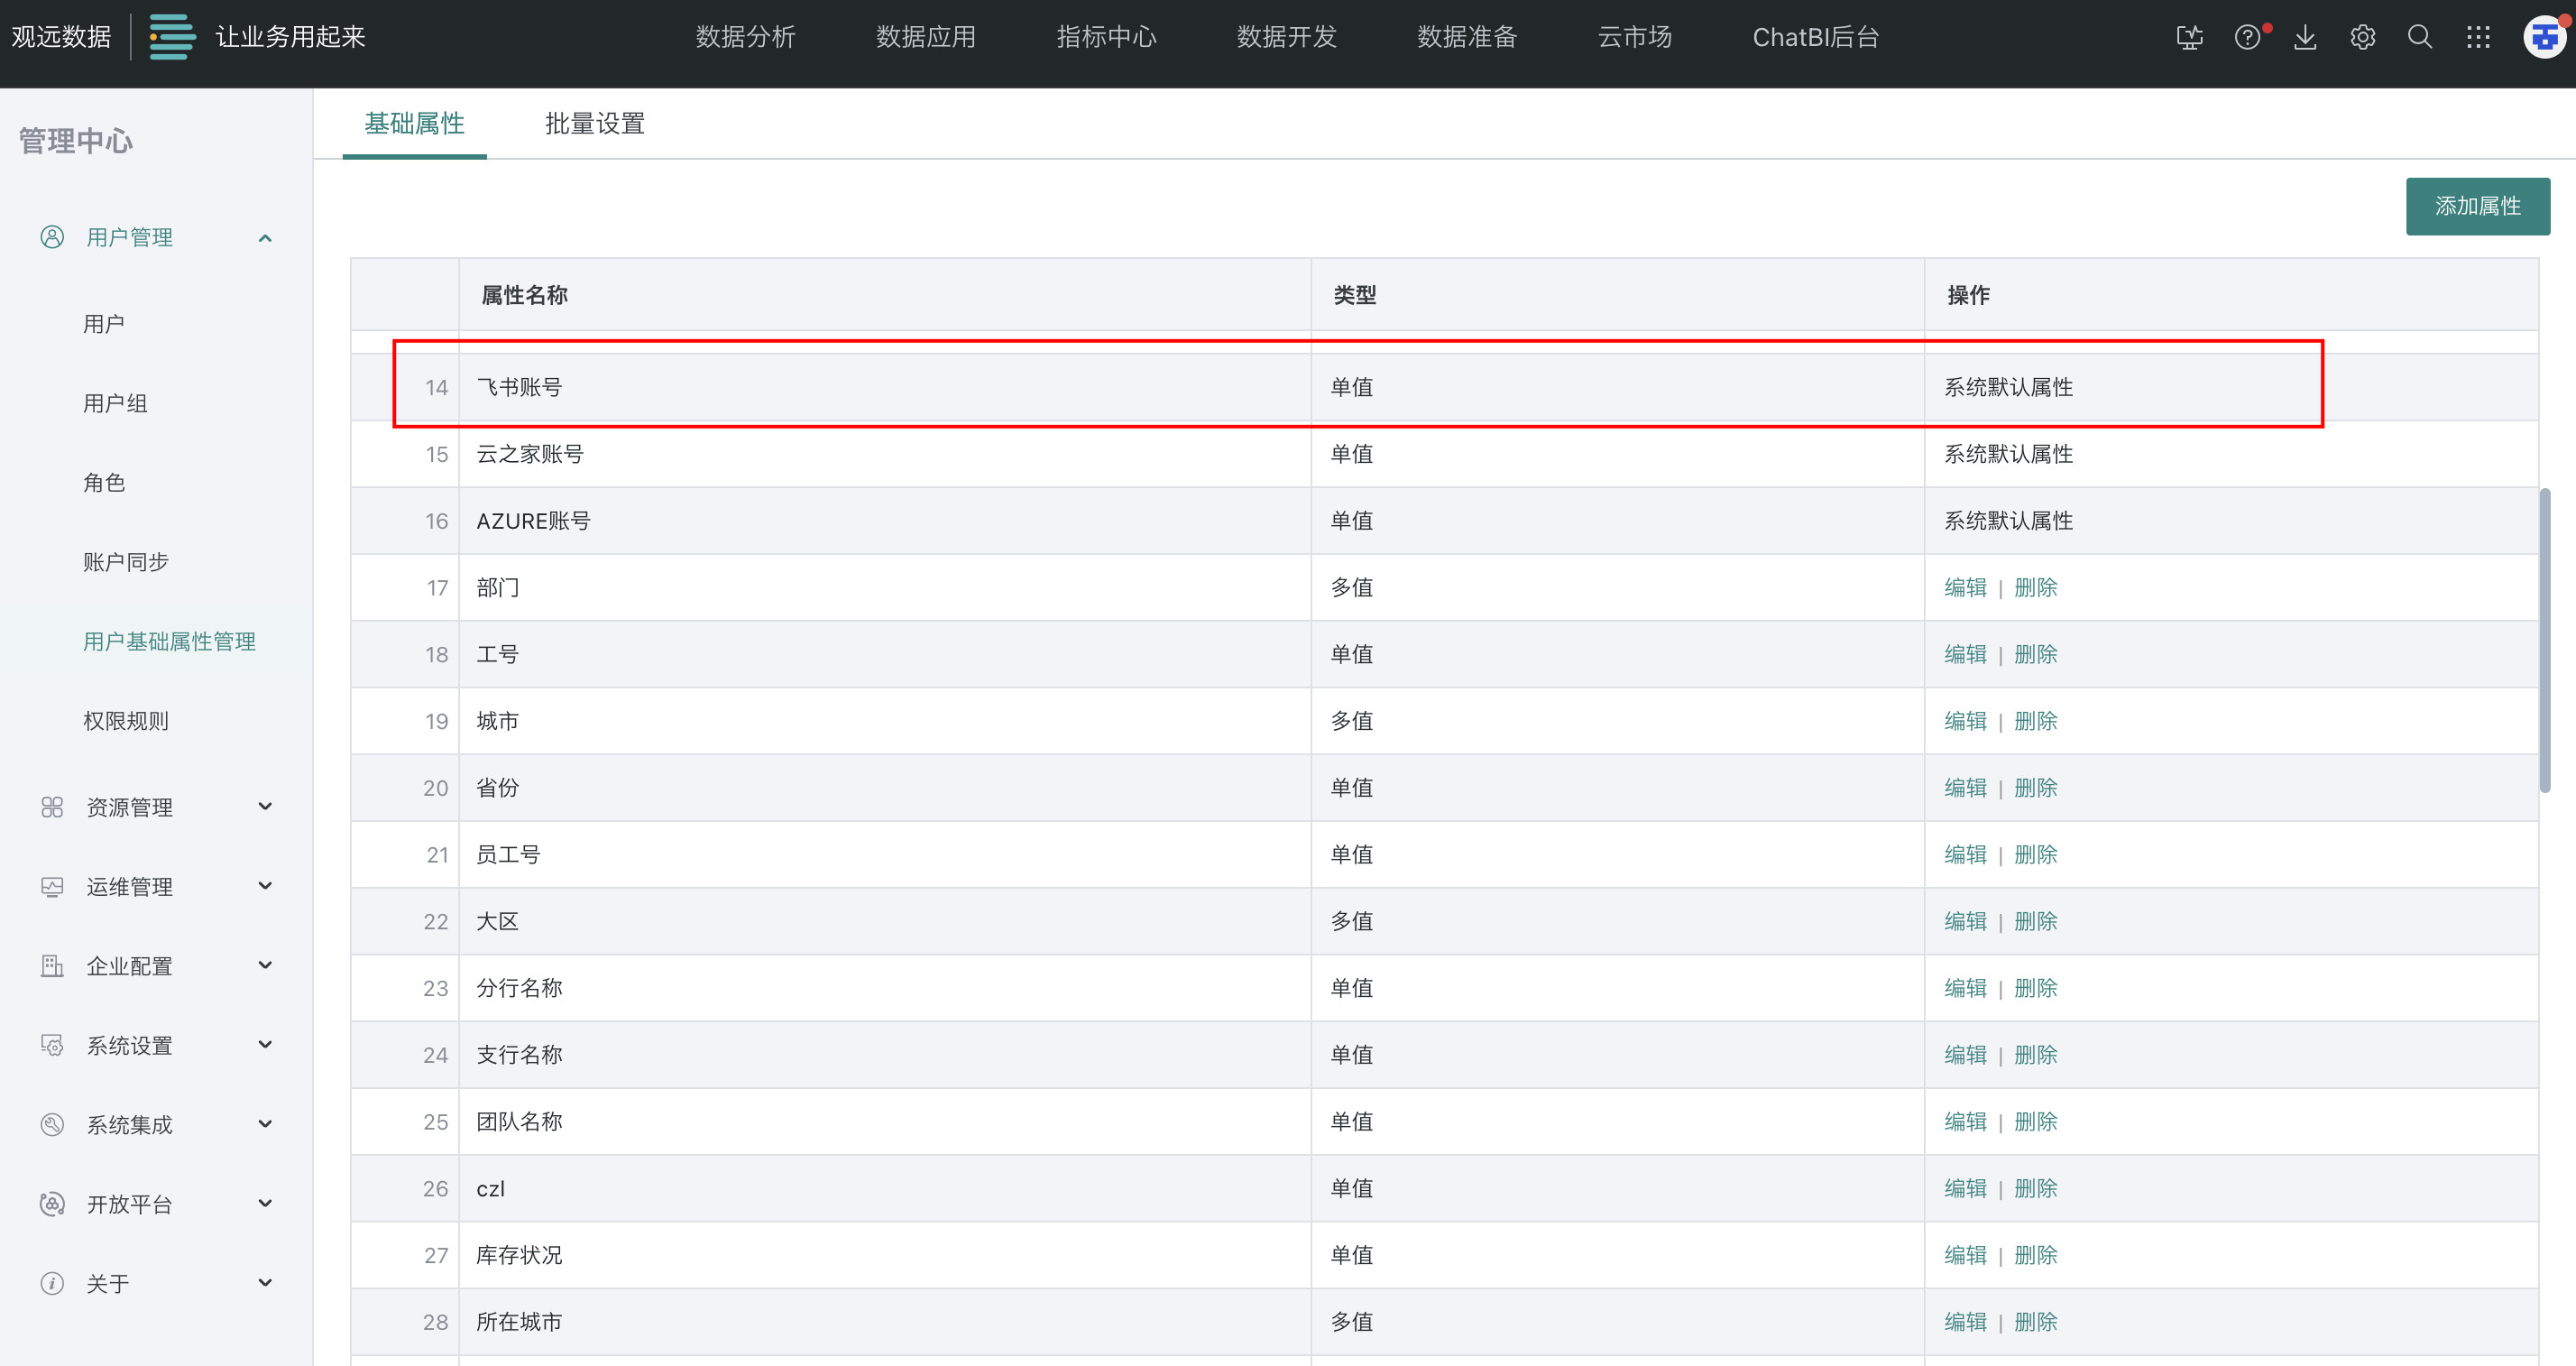Expand the 开放平台 sidebar section
The width and height of the screenshot is (2576, 1366).
[x=265, y=1204]
